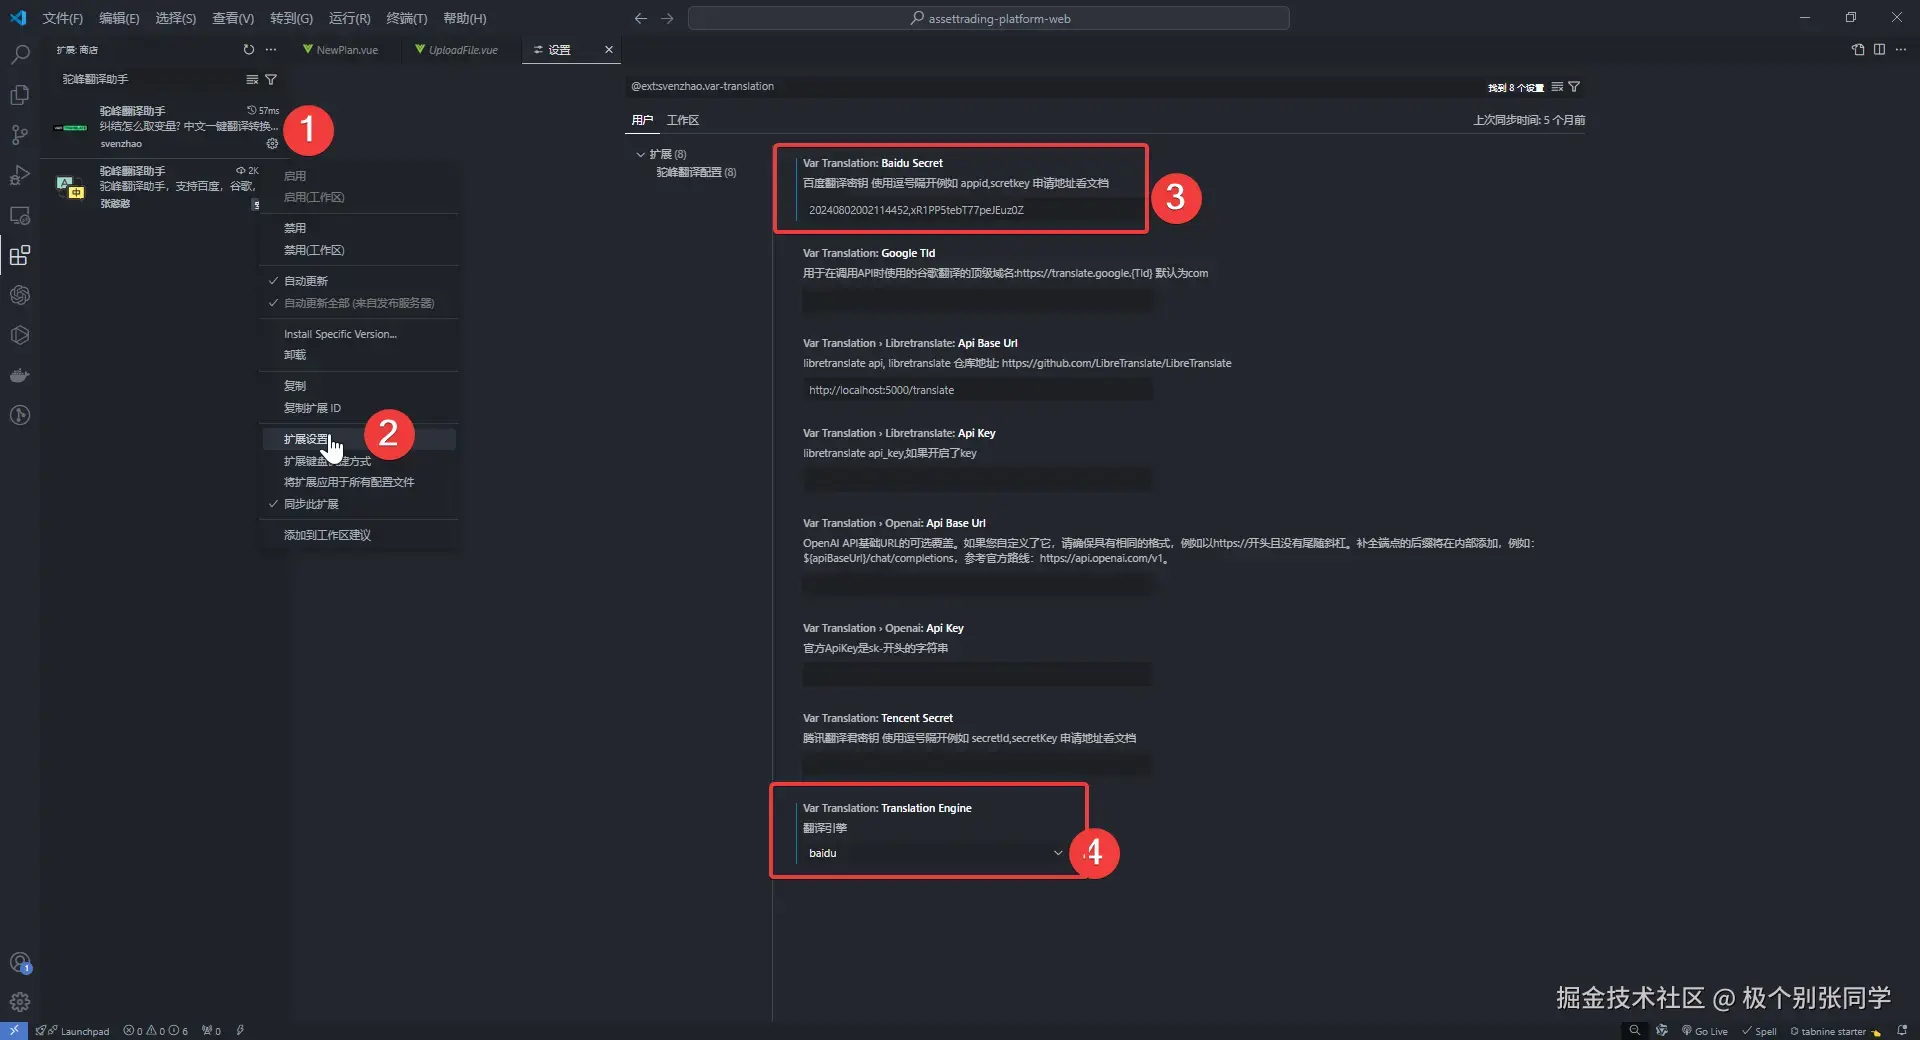
Task: Choose 禁用 in the context menu
Action: click(358, 228)
